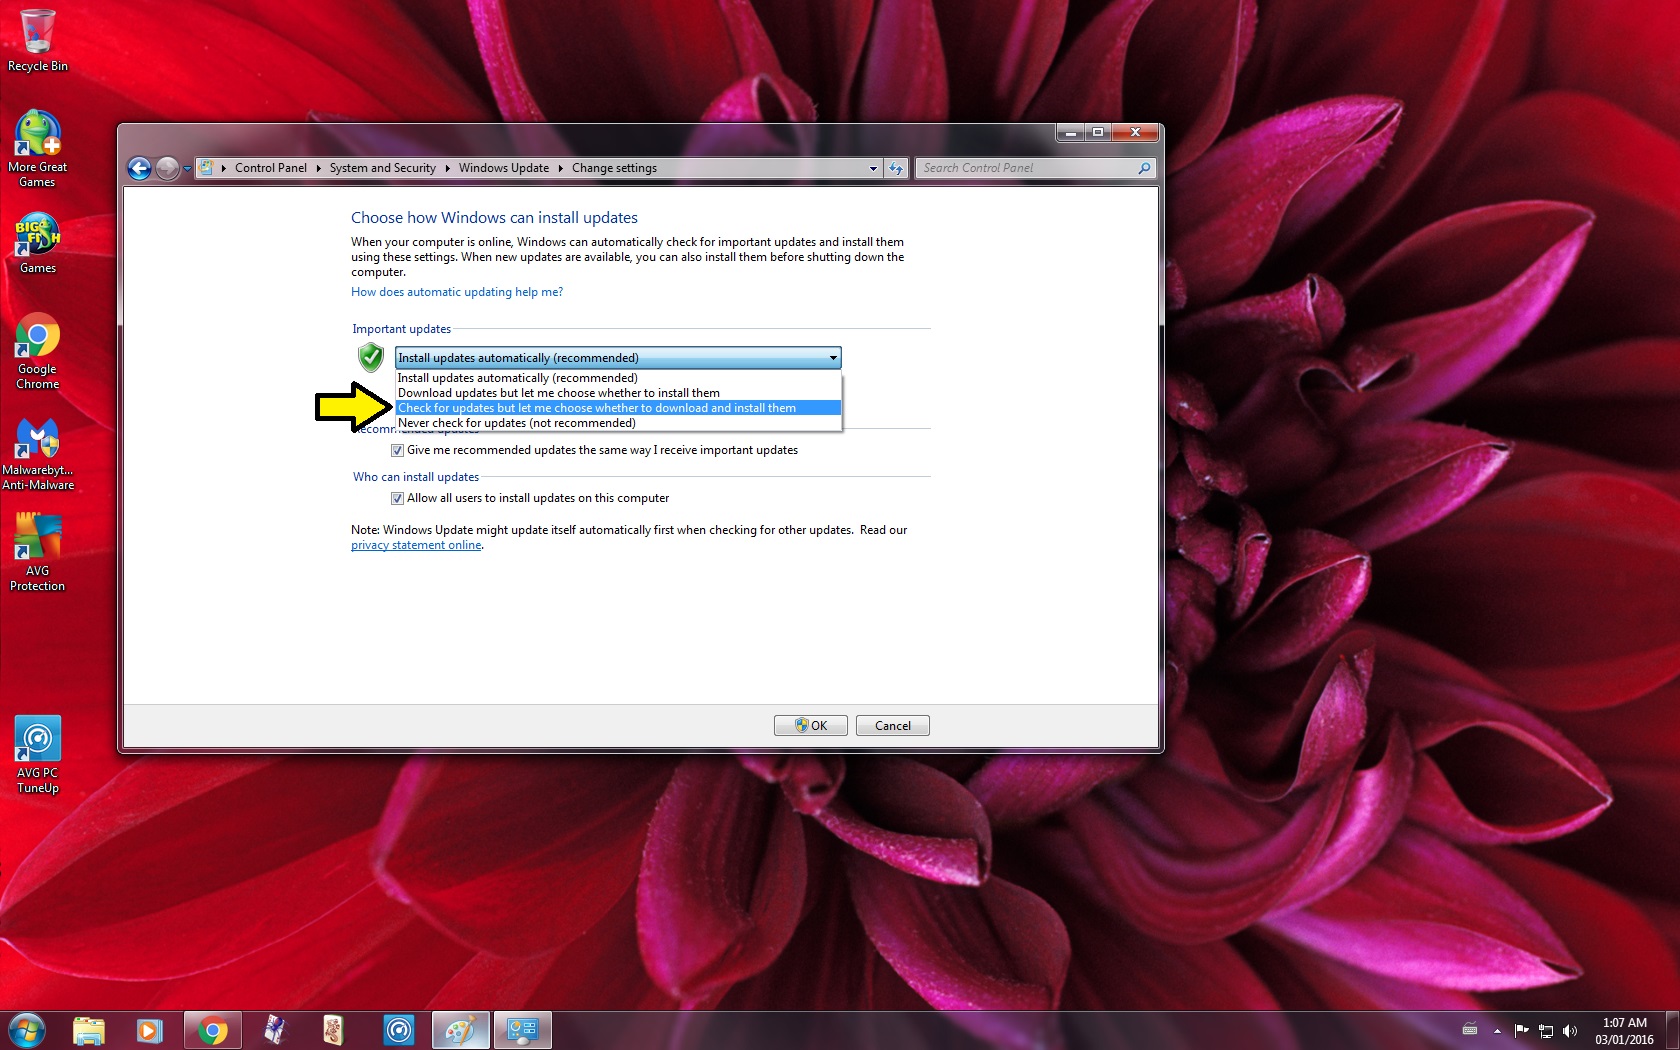The image size is (1680, 1050).
Task: Open Malwarebytes Anti-Malware desktop shortcut
Action: click(38, 454)
